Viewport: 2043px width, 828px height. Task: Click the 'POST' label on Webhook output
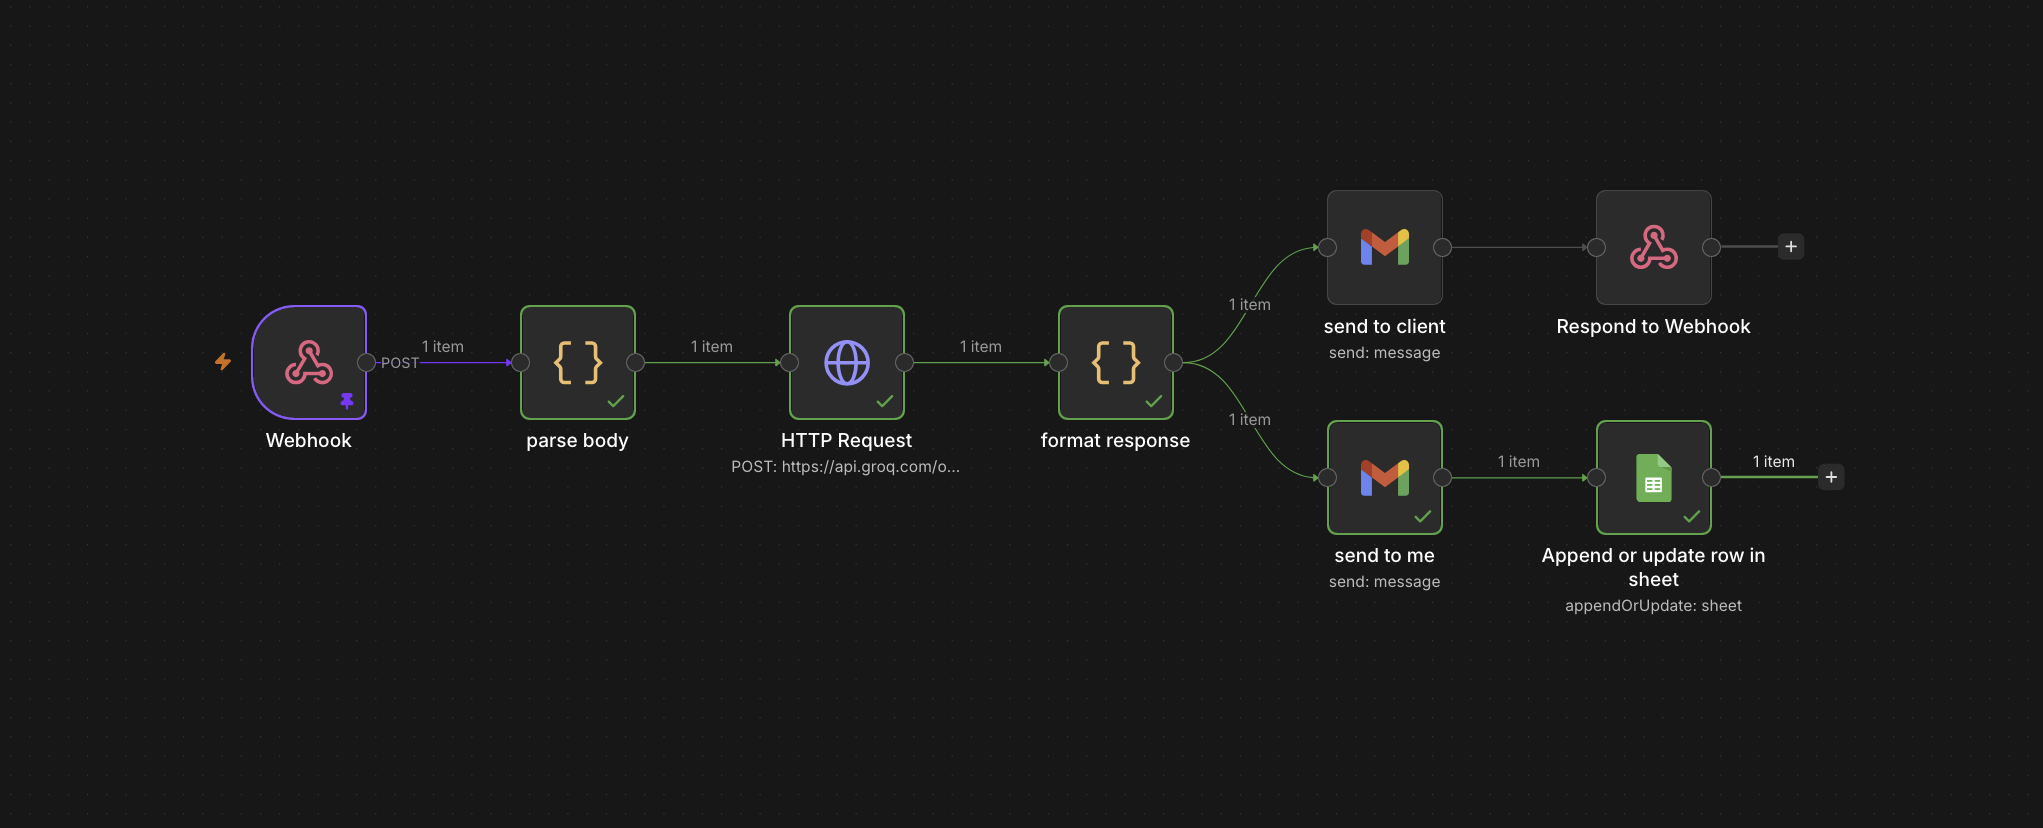point(400,363)
